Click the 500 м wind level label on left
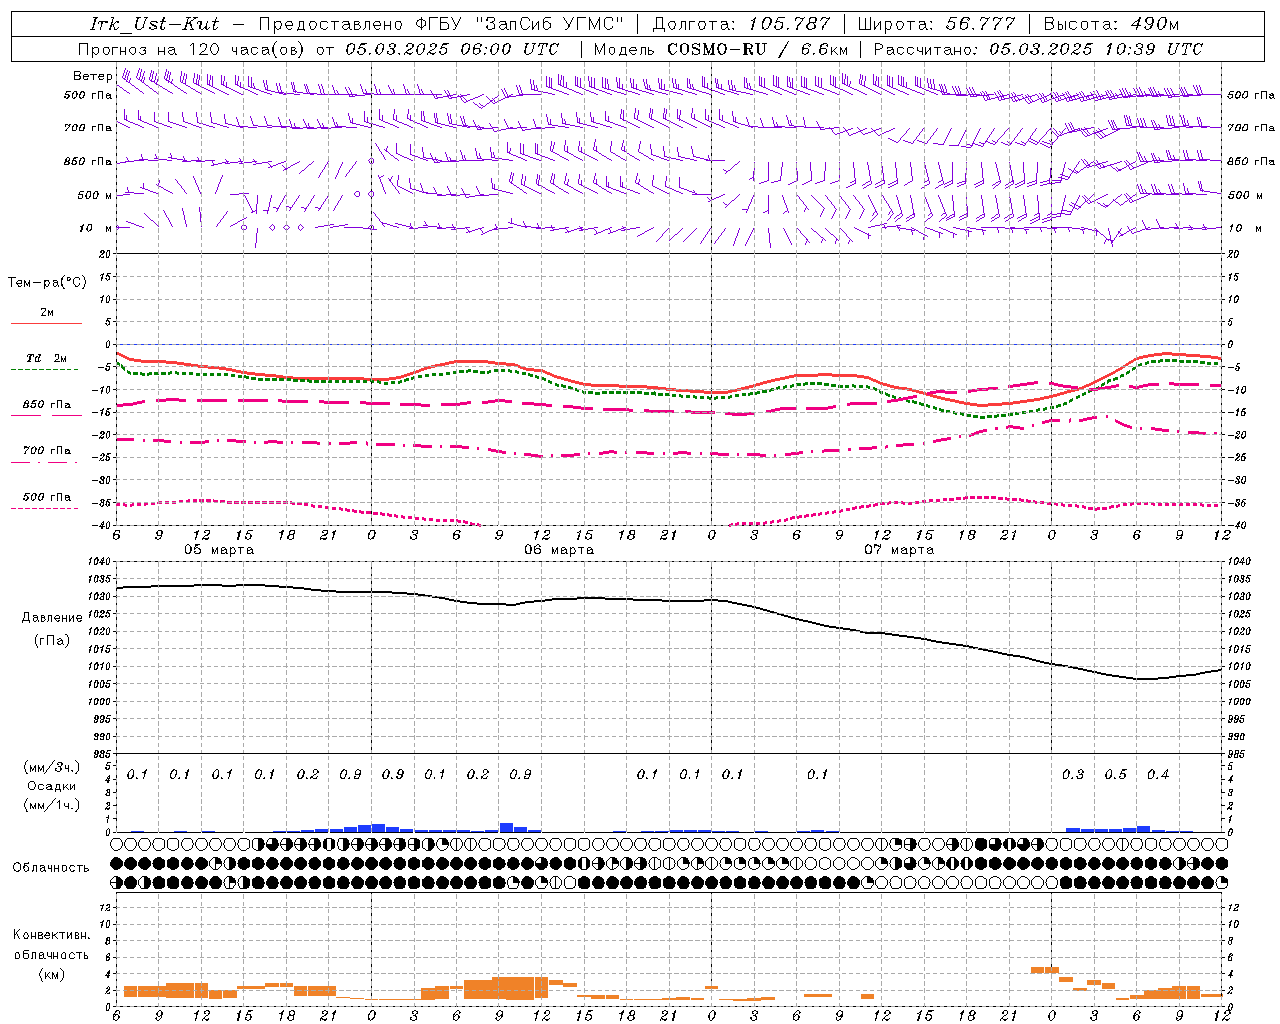Image resolution: width=1280 pixels, height=1024 pixels. (x=95, y=195)
